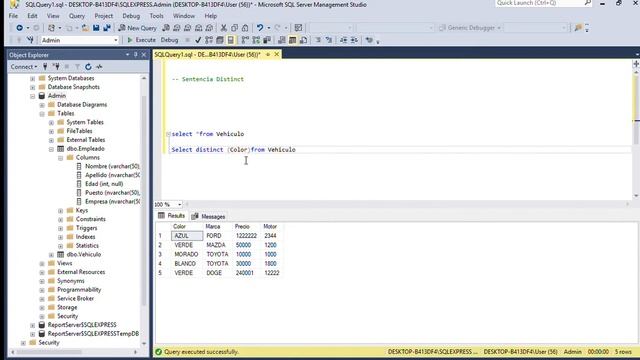640x360 pixels.
Task: Select the SQLQuery1.sql document tab
Action: point(207,54)
